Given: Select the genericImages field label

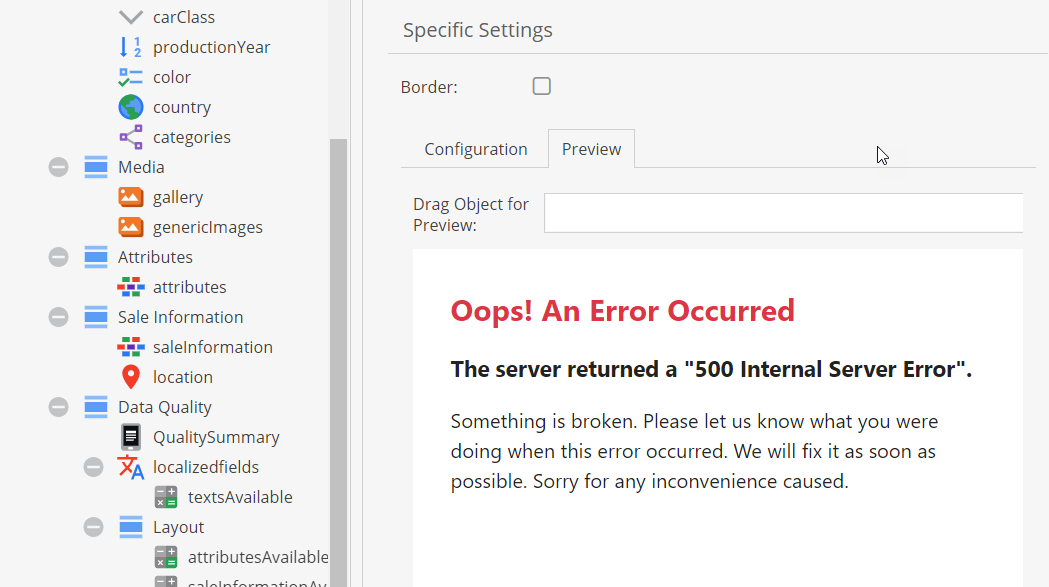Looking at the screenshot, I should [208, 228].
